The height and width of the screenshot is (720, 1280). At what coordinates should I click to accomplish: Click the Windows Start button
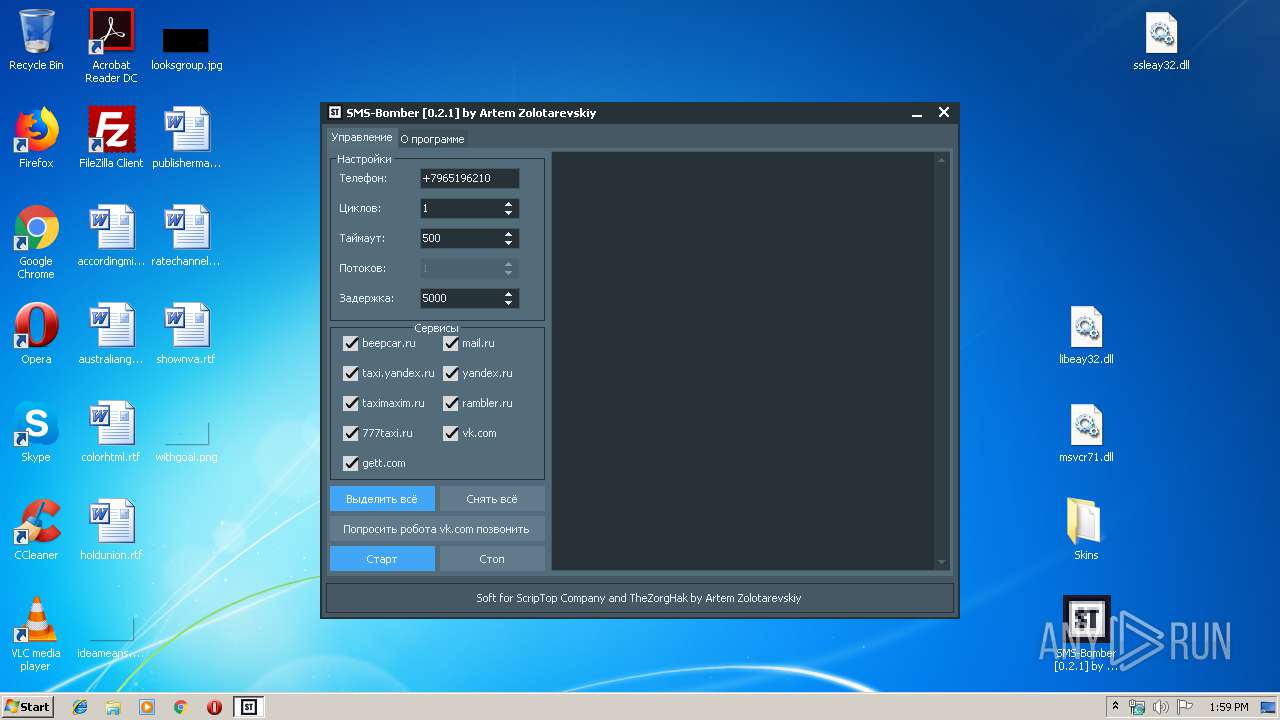point(28,707)
